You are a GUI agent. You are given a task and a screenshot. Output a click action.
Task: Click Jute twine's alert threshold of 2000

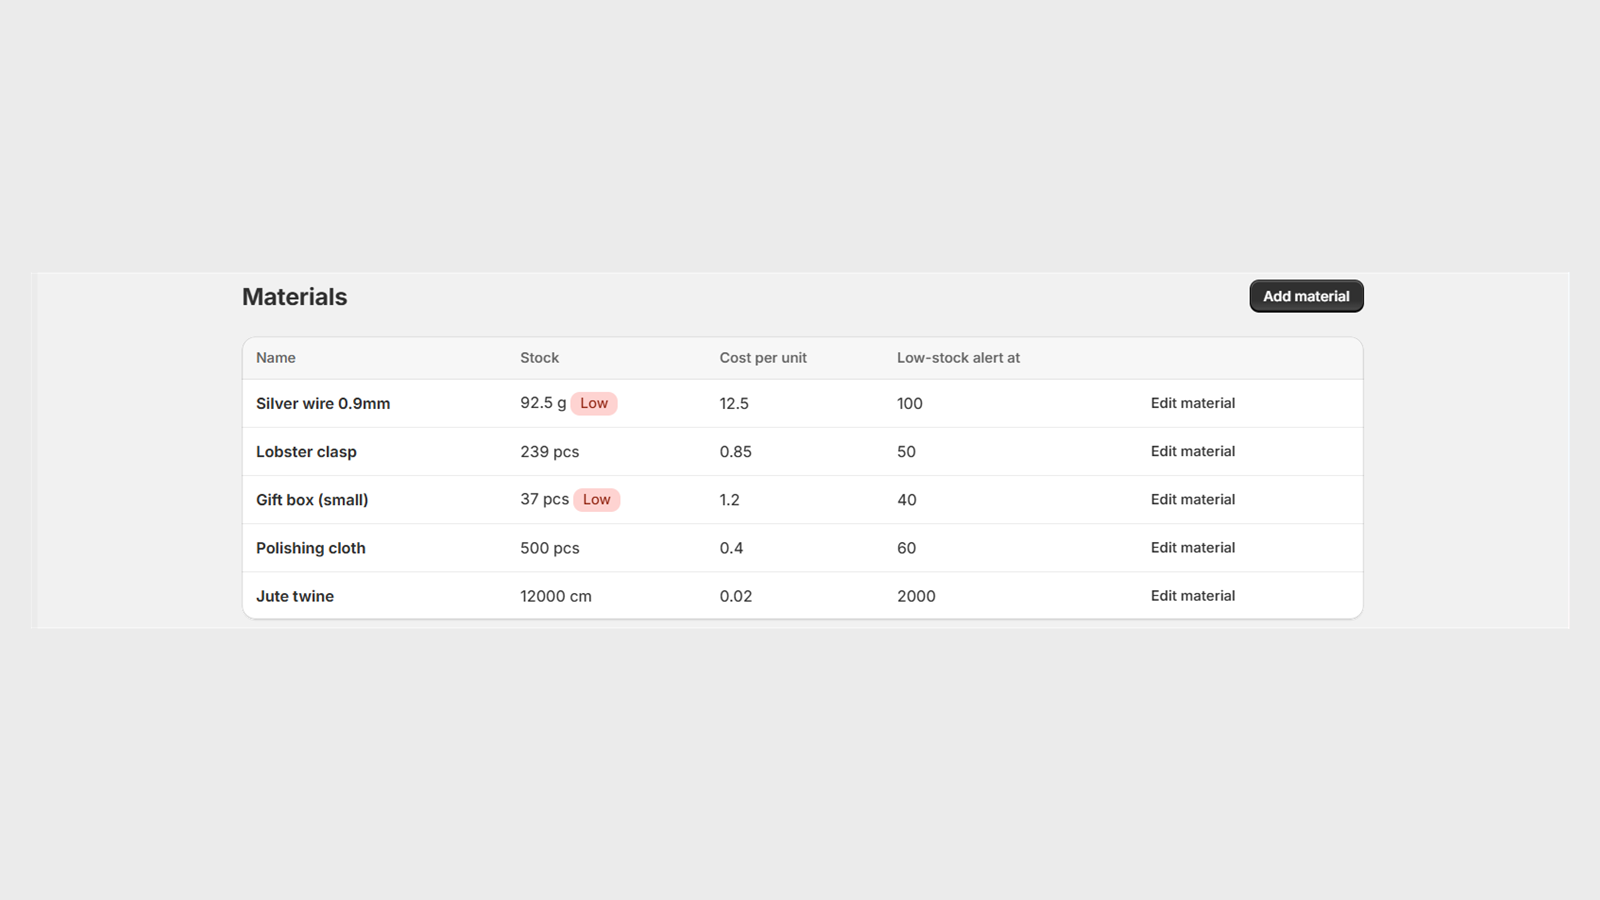click(916, 596)
